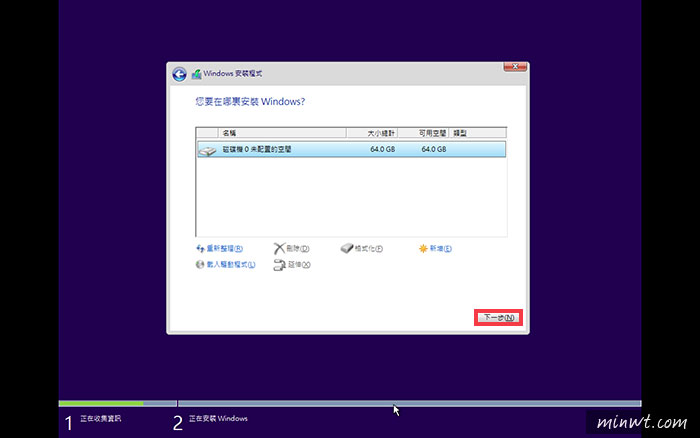This screenshot has width=700, height=438.
Task: Click the 類型 column header
Action: click(477, 133)
